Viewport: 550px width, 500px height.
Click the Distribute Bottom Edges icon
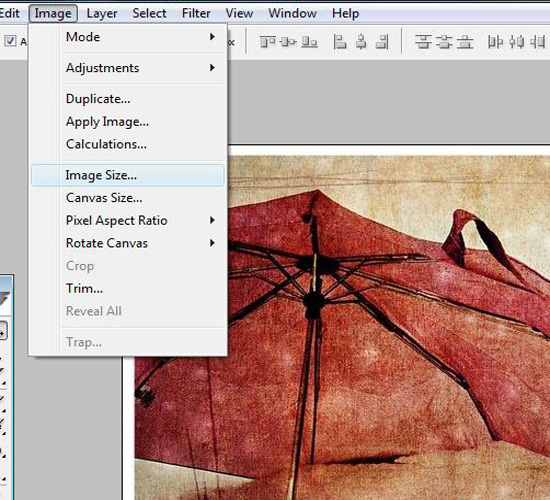point(465,42)
